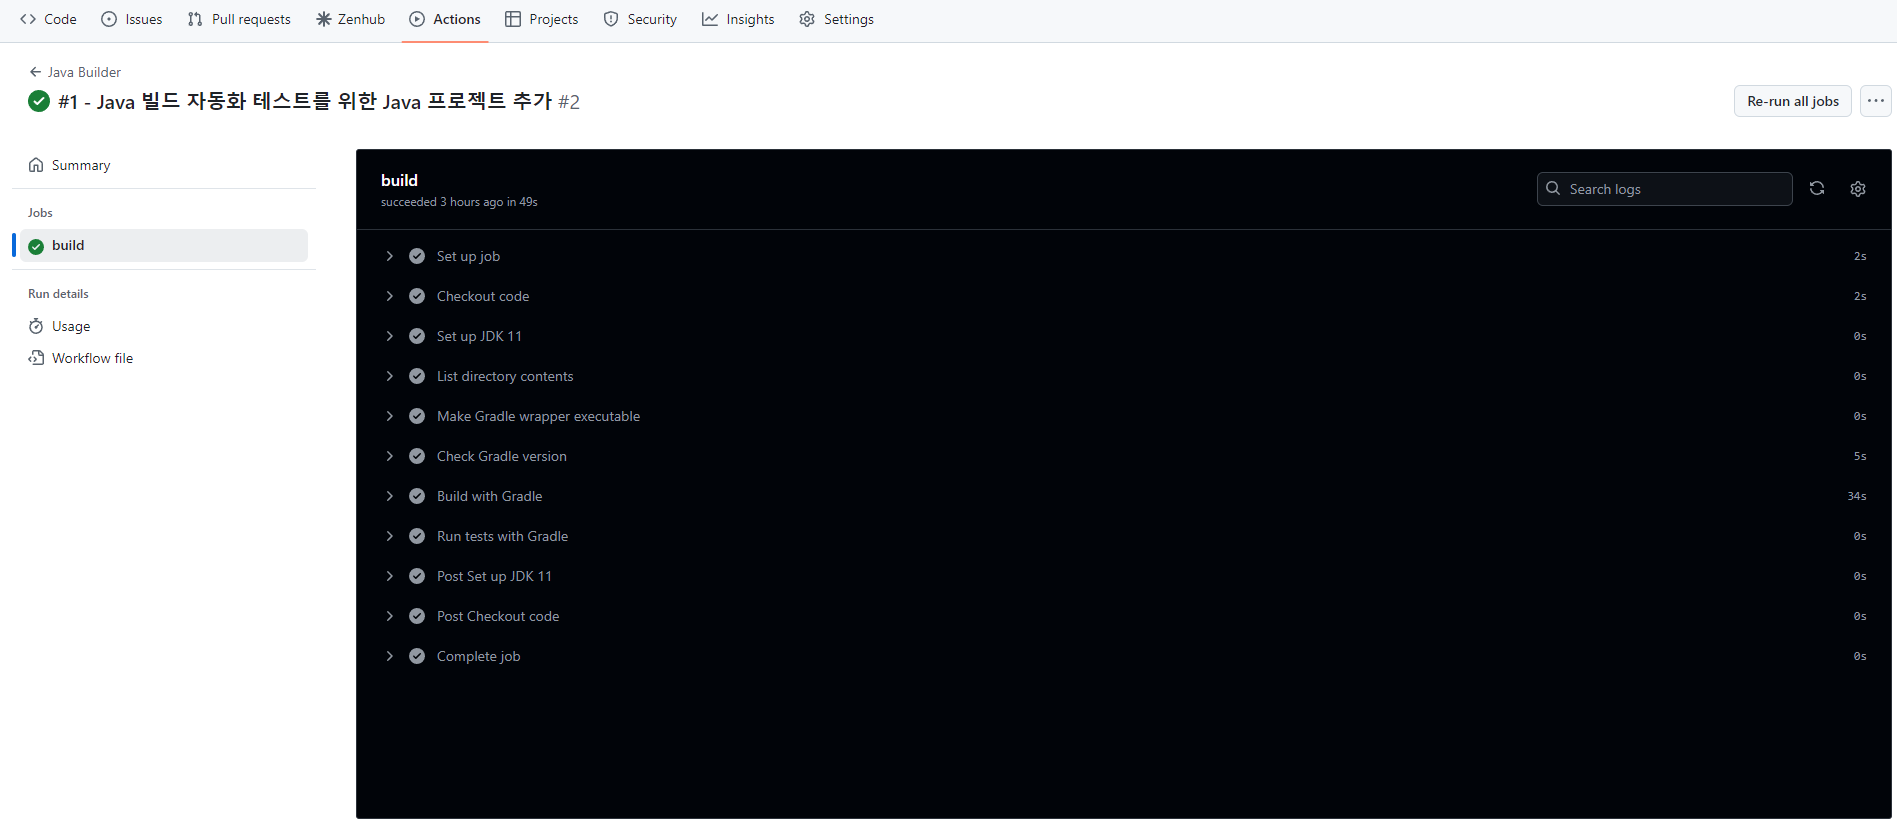Click the 'succeeded 3 hours ago in 49s' text
Screen dimensions: 1897x822
(459, 202)
